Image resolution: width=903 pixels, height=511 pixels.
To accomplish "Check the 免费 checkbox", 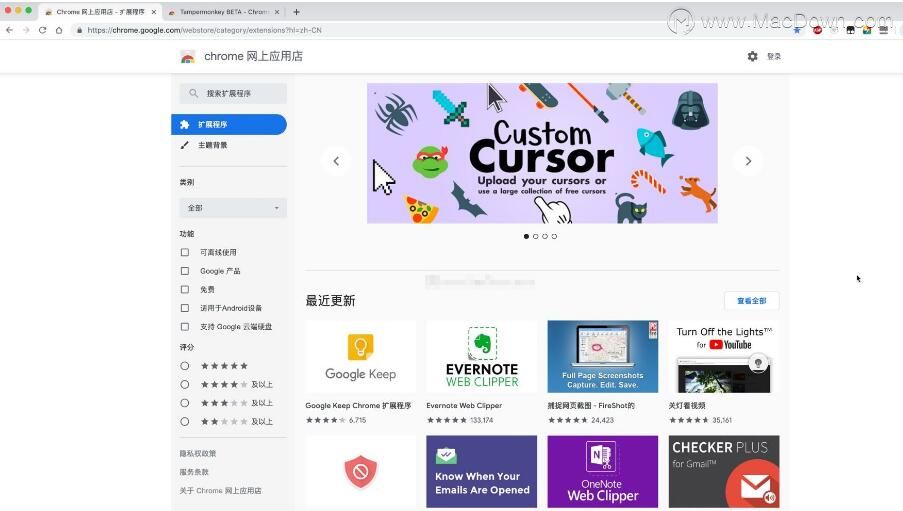I will click(x=185, y=289).
